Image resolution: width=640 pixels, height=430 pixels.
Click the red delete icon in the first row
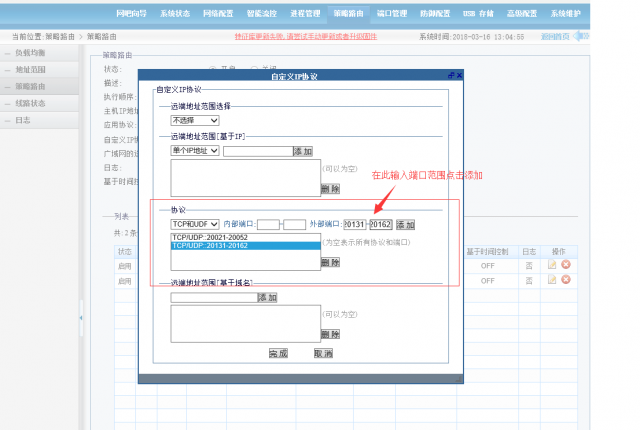pyautogui.click(x=565, y=264)
